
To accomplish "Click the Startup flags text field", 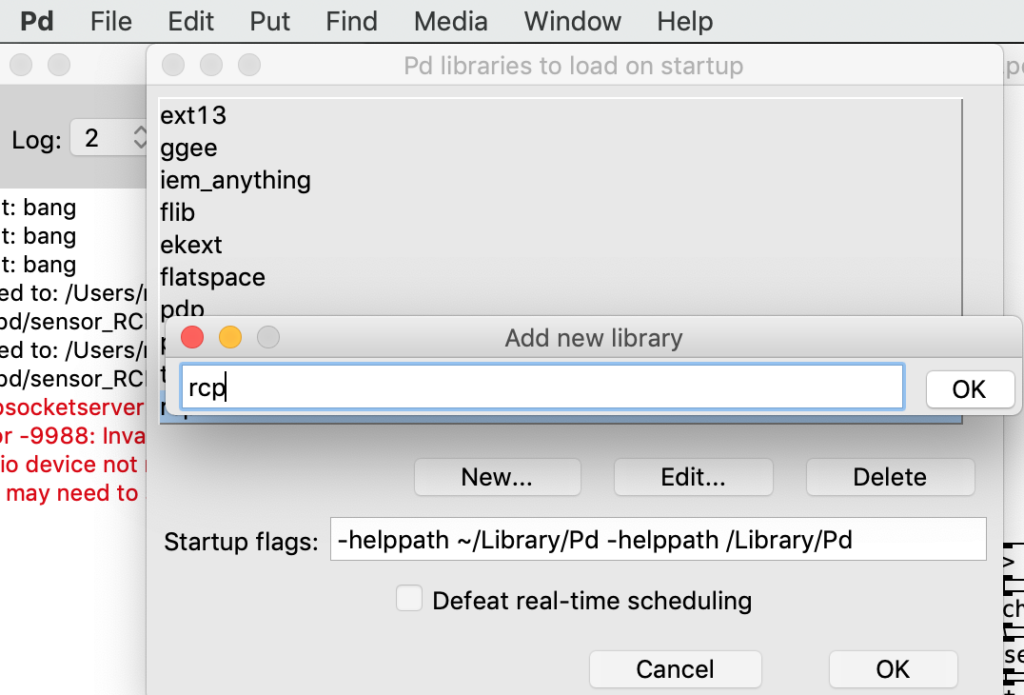I will tap(658, 540).
